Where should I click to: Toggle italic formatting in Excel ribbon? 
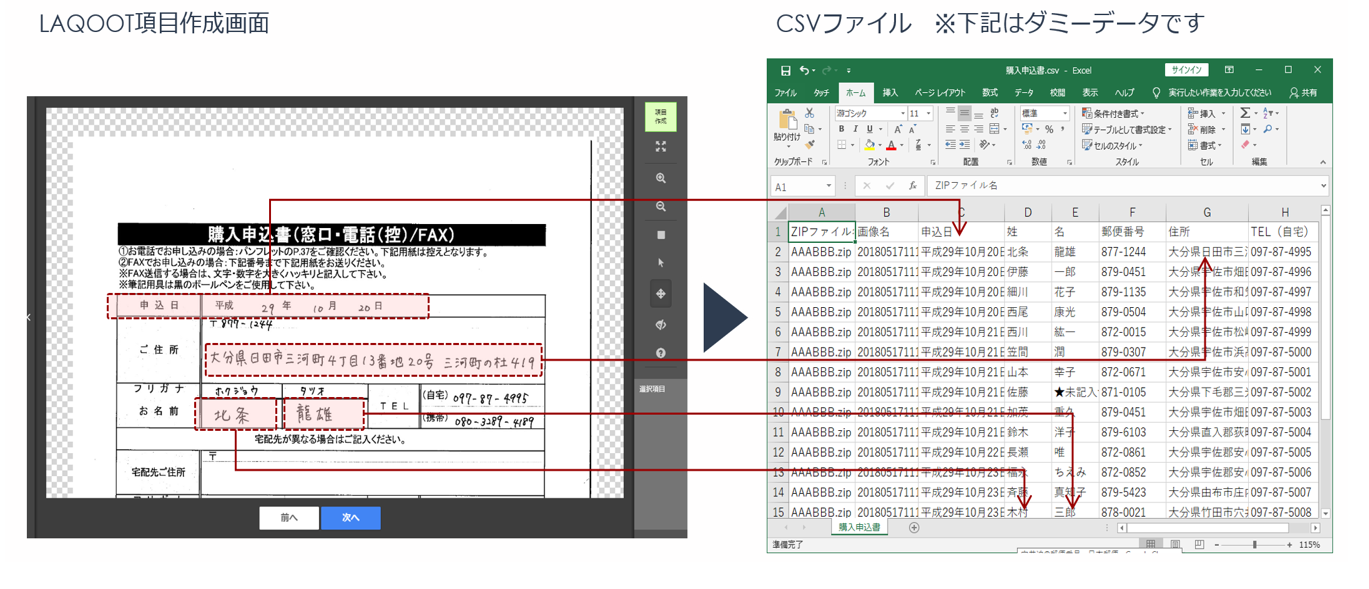[855, 130]
